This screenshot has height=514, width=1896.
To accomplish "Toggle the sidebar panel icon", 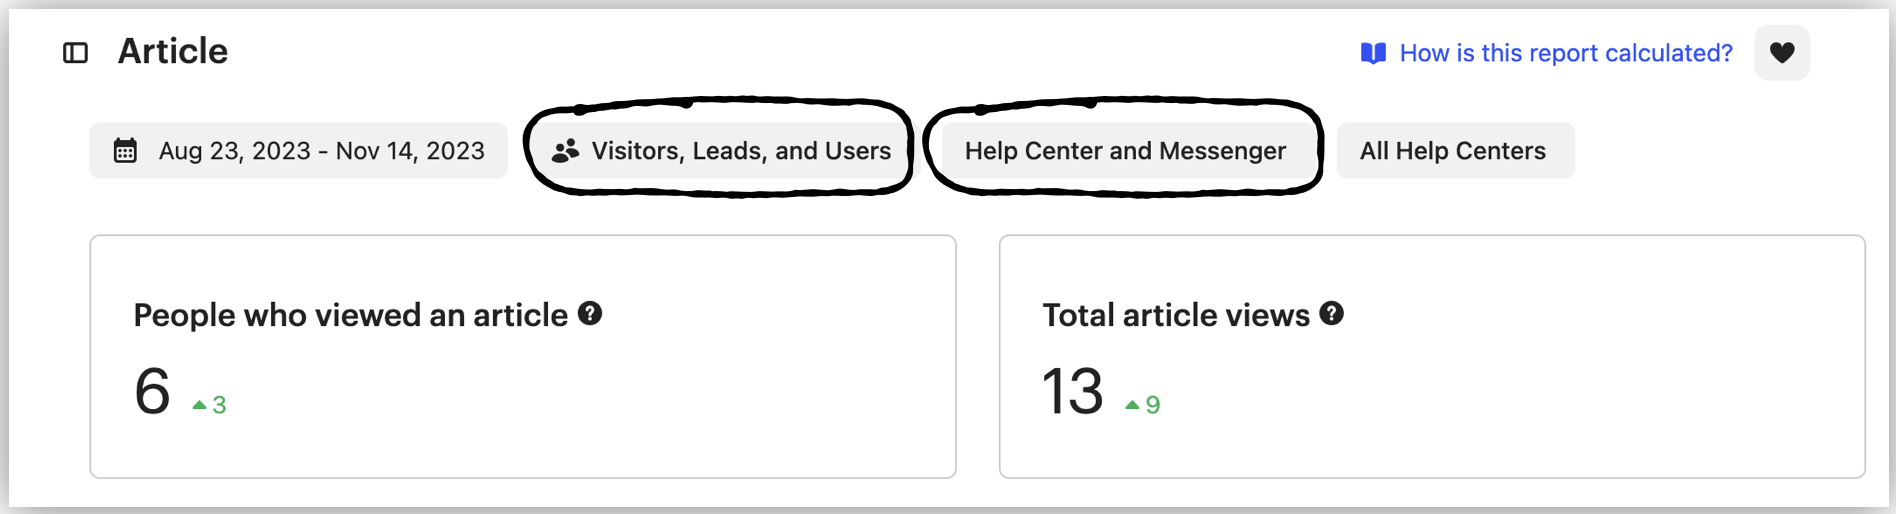I will pos(76,53).
